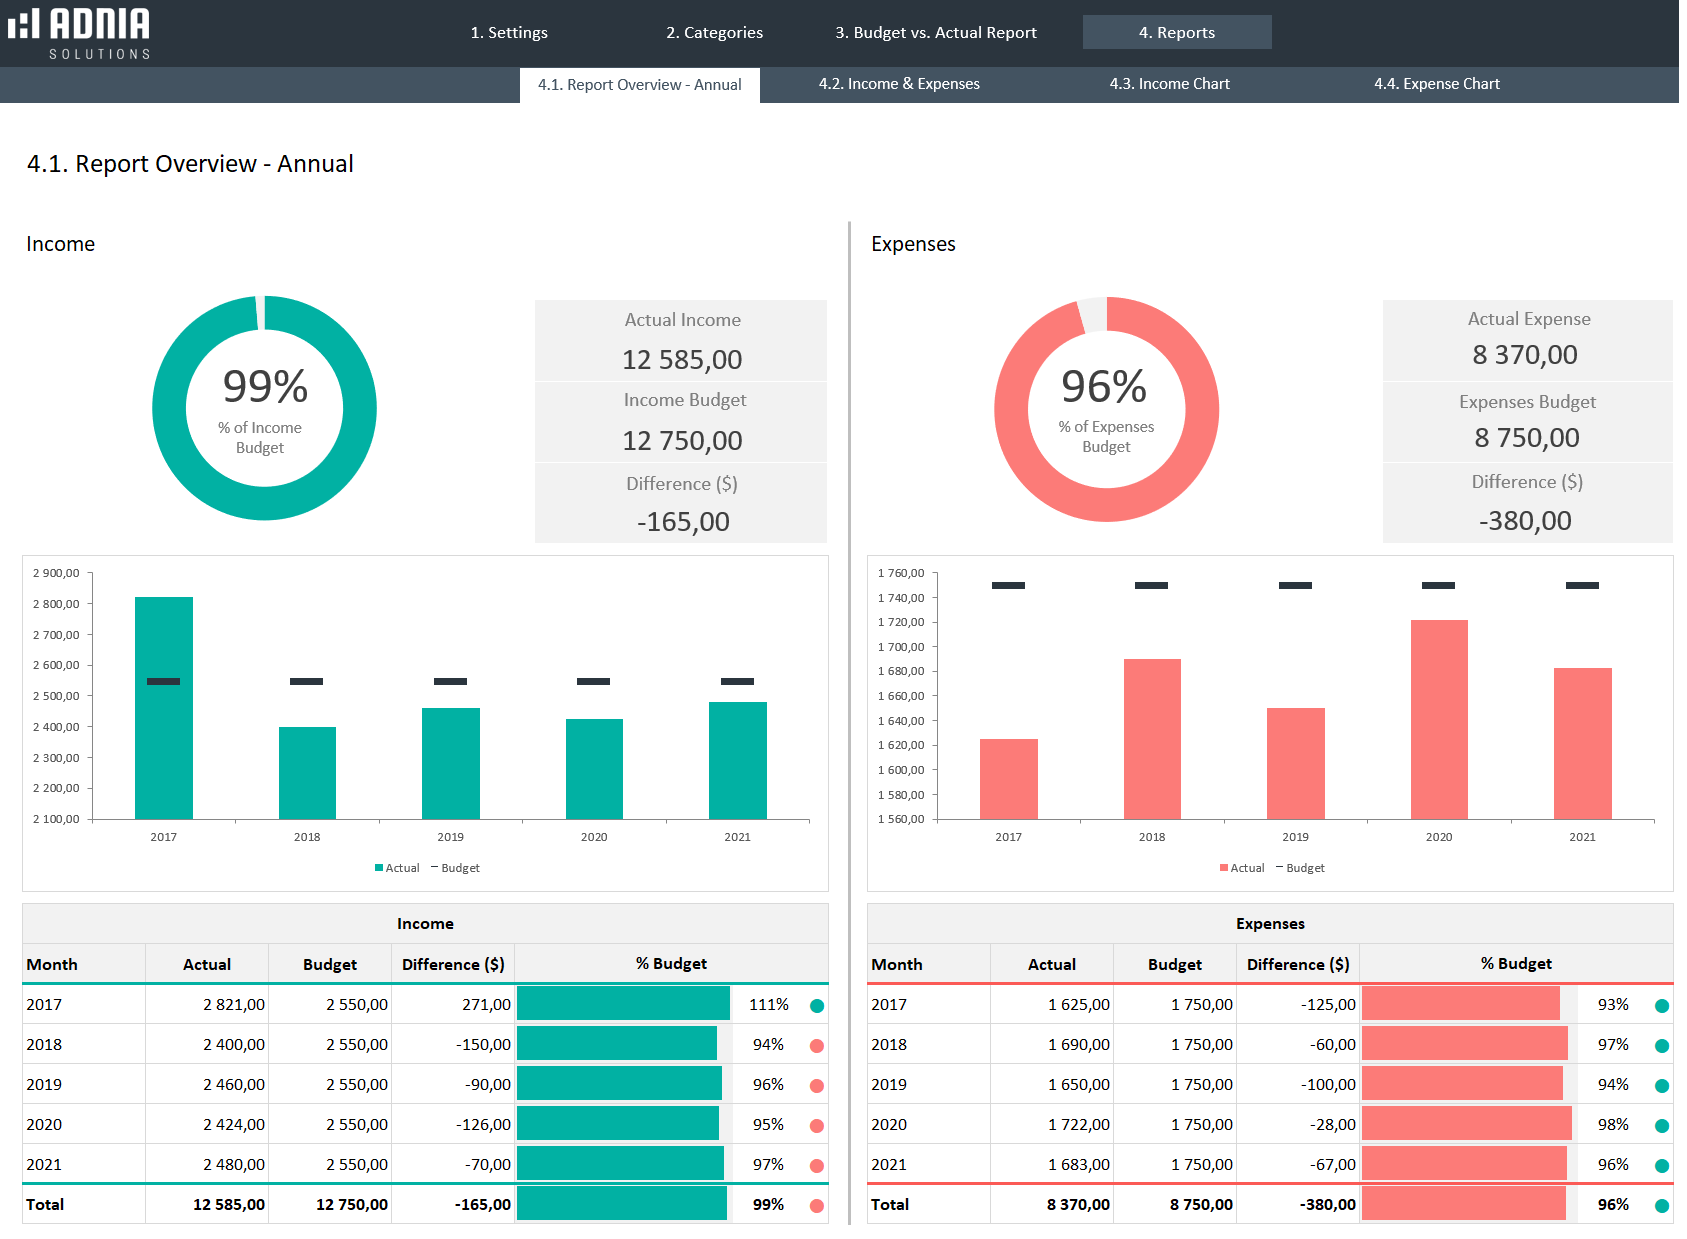1687x1239 pixels.
Task: Go to 2. Categories section
Action: [714, 32]
